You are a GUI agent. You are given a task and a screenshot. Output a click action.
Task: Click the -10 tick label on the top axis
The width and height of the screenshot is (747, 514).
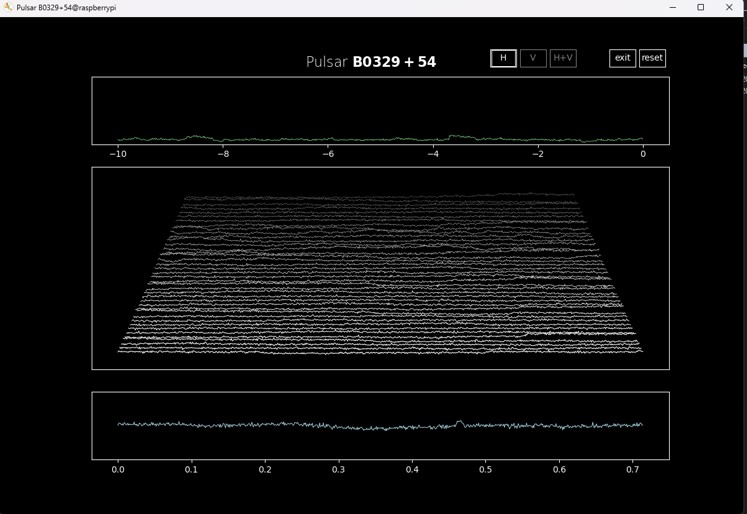(x=118, y=154)
